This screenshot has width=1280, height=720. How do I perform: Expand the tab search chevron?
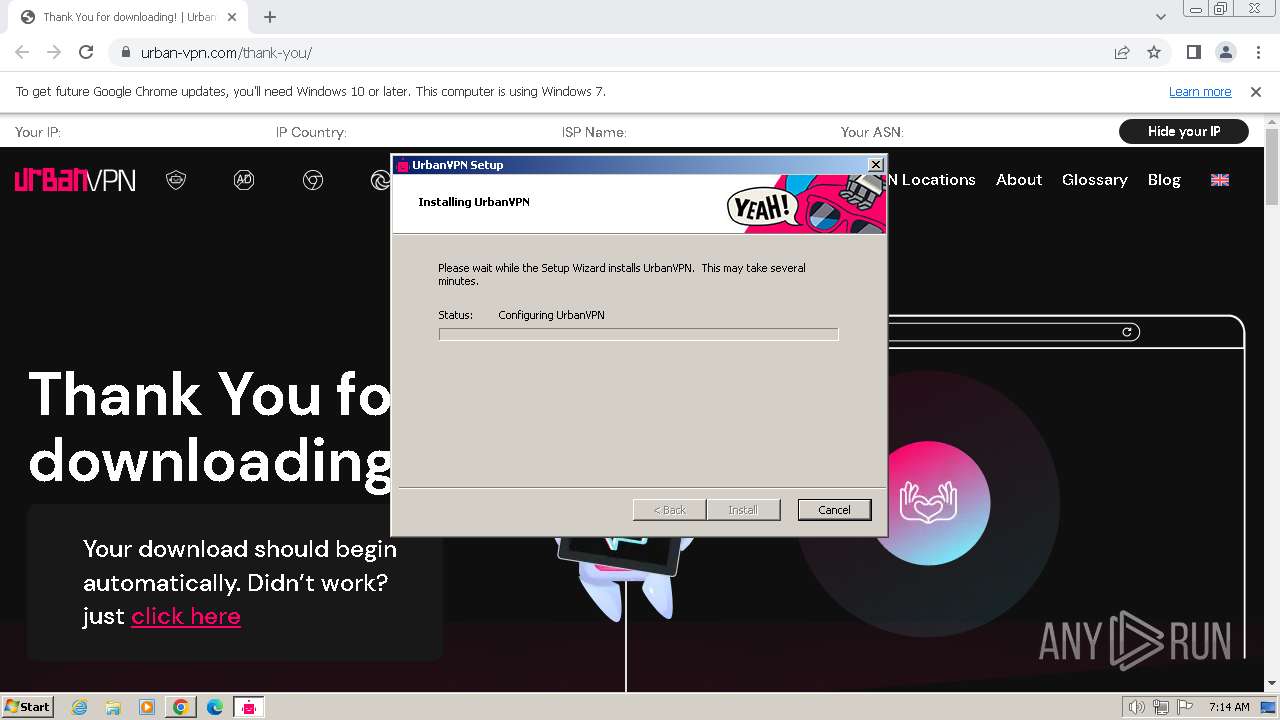tap(1161, 17)
